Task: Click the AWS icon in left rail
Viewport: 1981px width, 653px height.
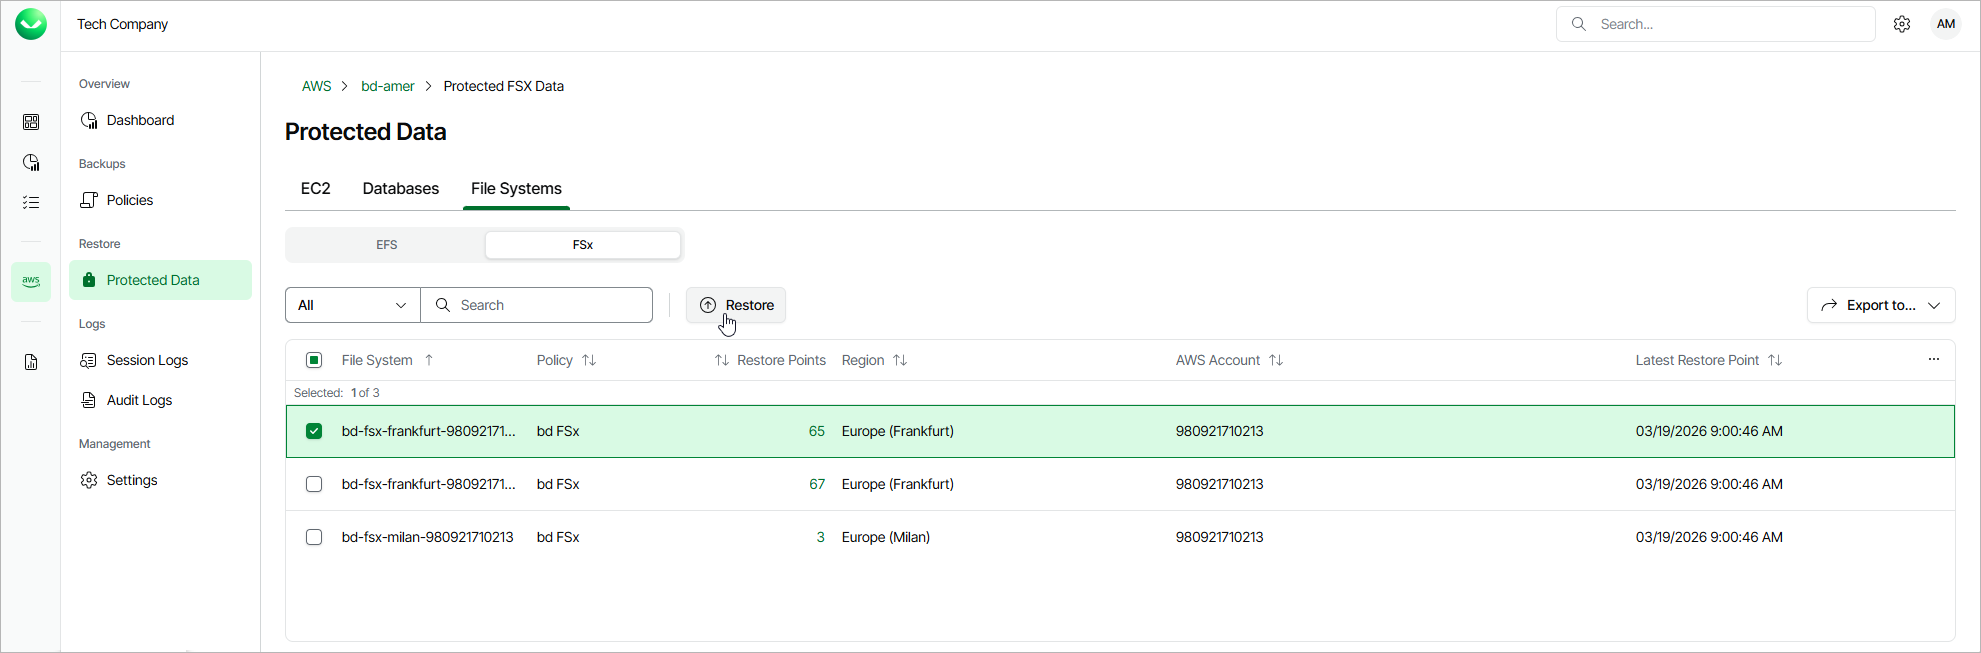Action: pyautogui.click(x=31, y=282)
